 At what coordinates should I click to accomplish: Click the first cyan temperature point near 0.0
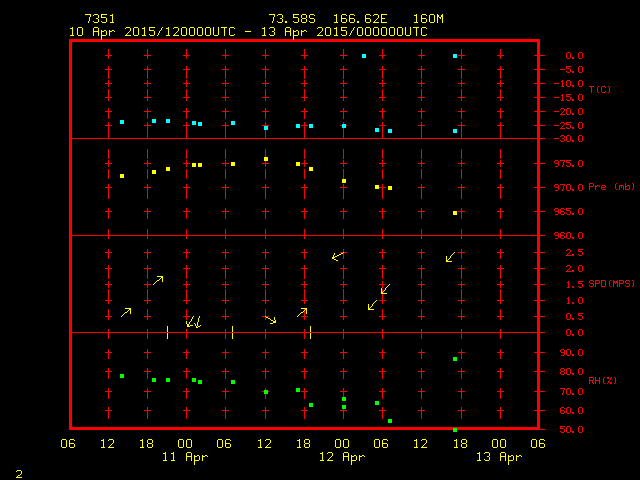pyautogui.click(x=364, y=56)
